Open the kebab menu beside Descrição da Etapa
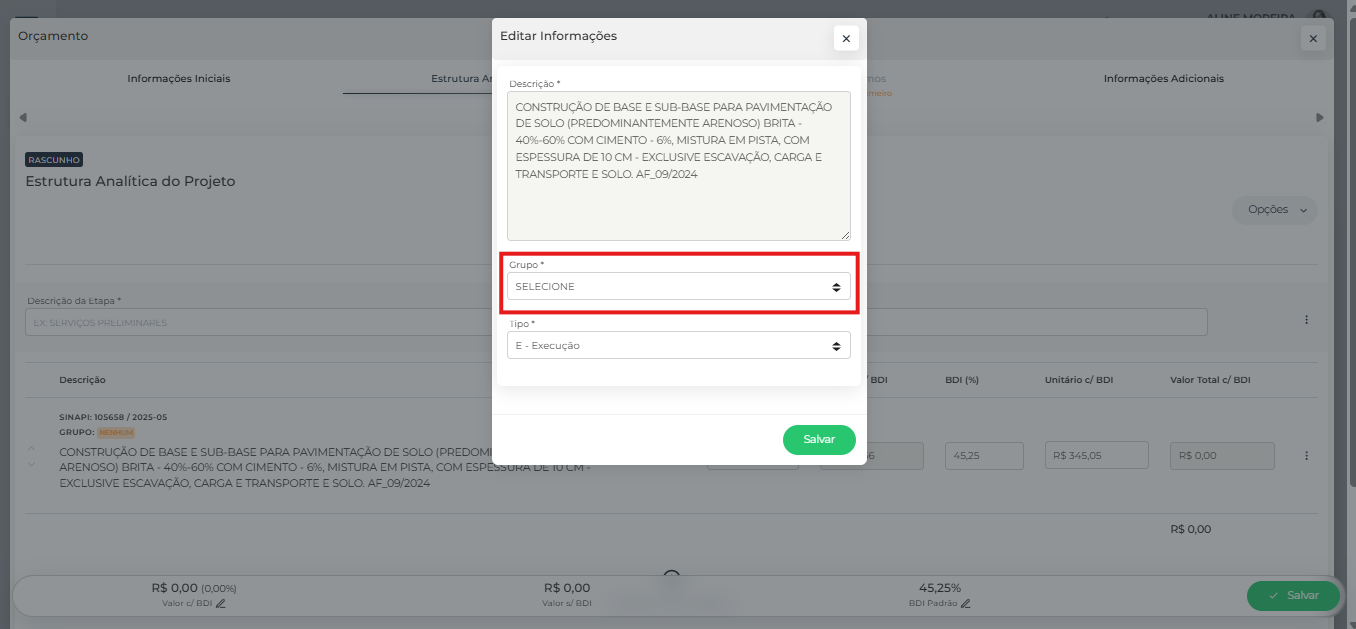Viewport: 1356px width, 629px height. point(1306,320)
